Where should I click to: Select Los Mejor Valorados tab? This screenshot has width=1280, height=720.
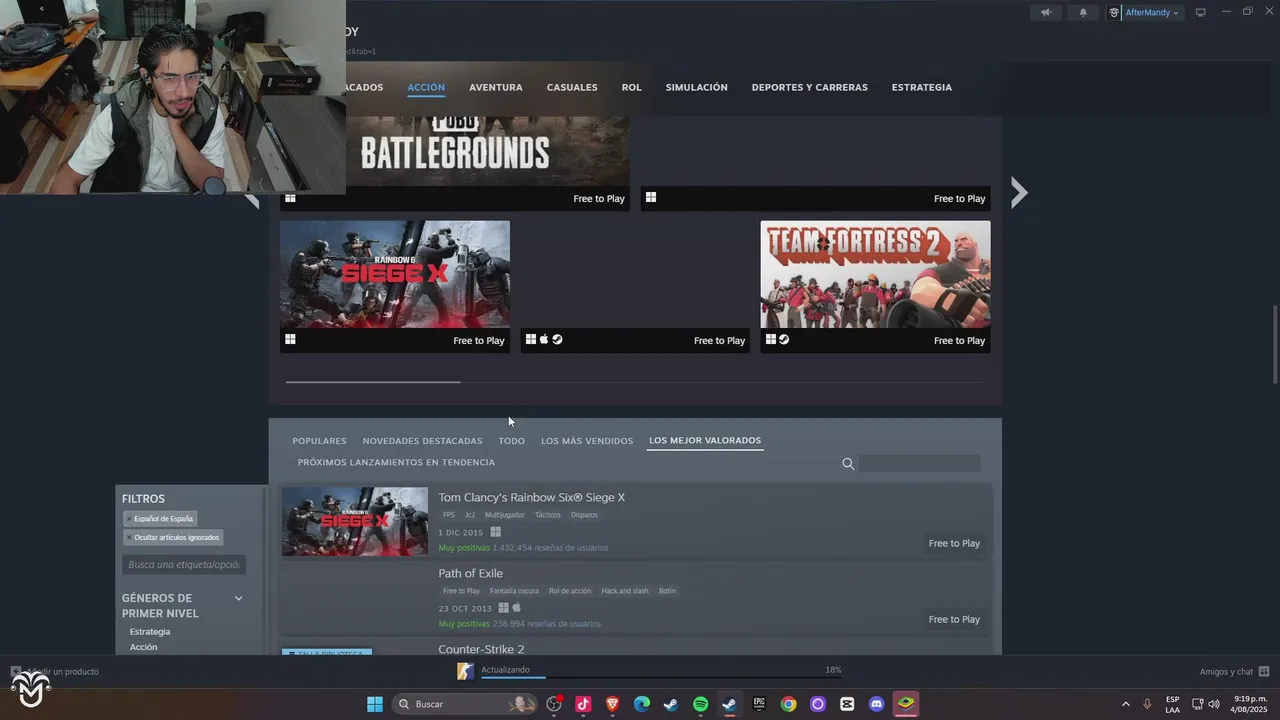pos(705,441)
